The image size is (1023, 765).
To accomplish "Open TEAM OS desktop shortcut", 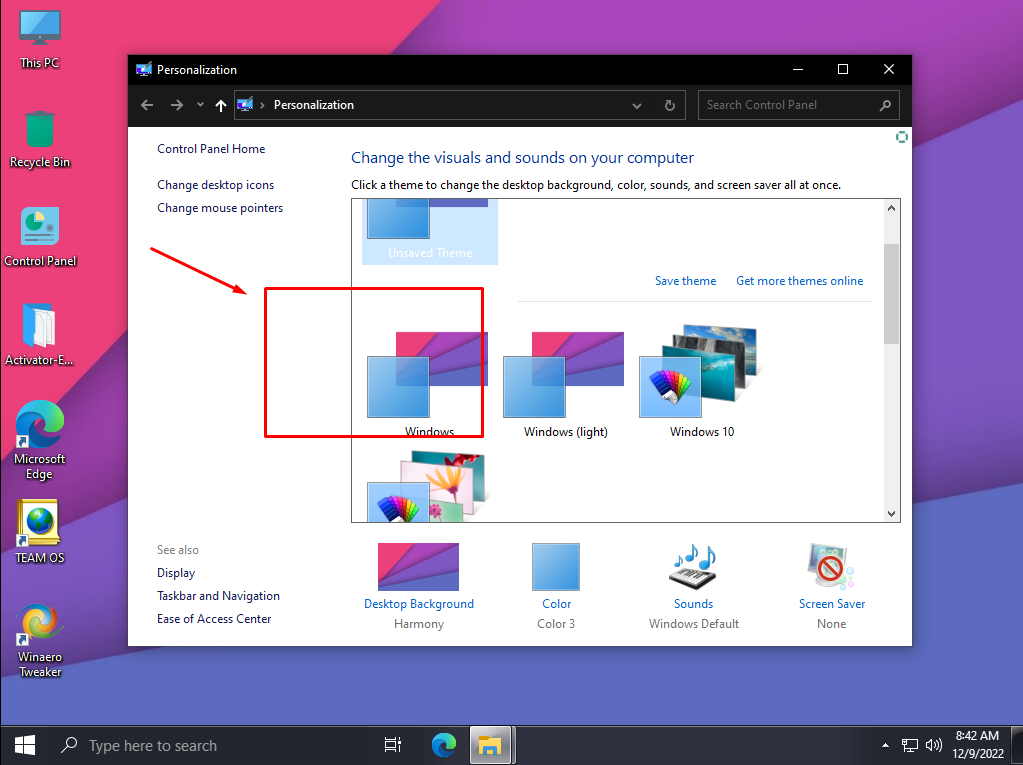I will pyautogui.click(x=39, y=532).
